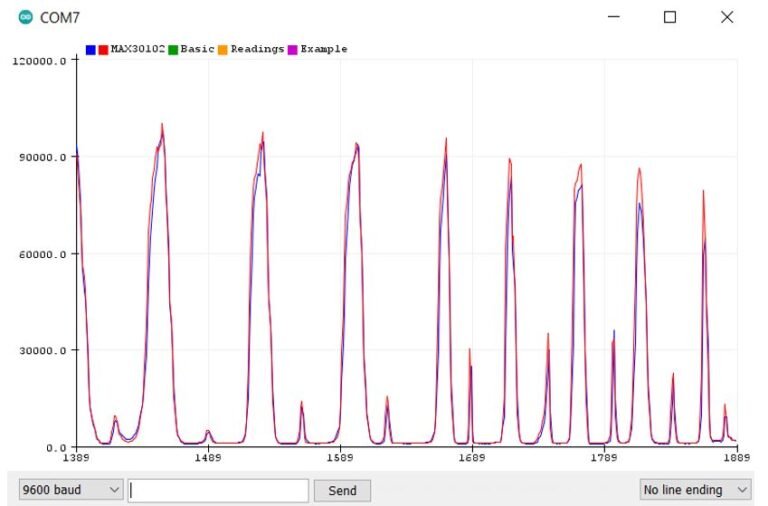Screen dimensions: 768x506
Task: Click the Basic legend label
Action: coord(197,49)
